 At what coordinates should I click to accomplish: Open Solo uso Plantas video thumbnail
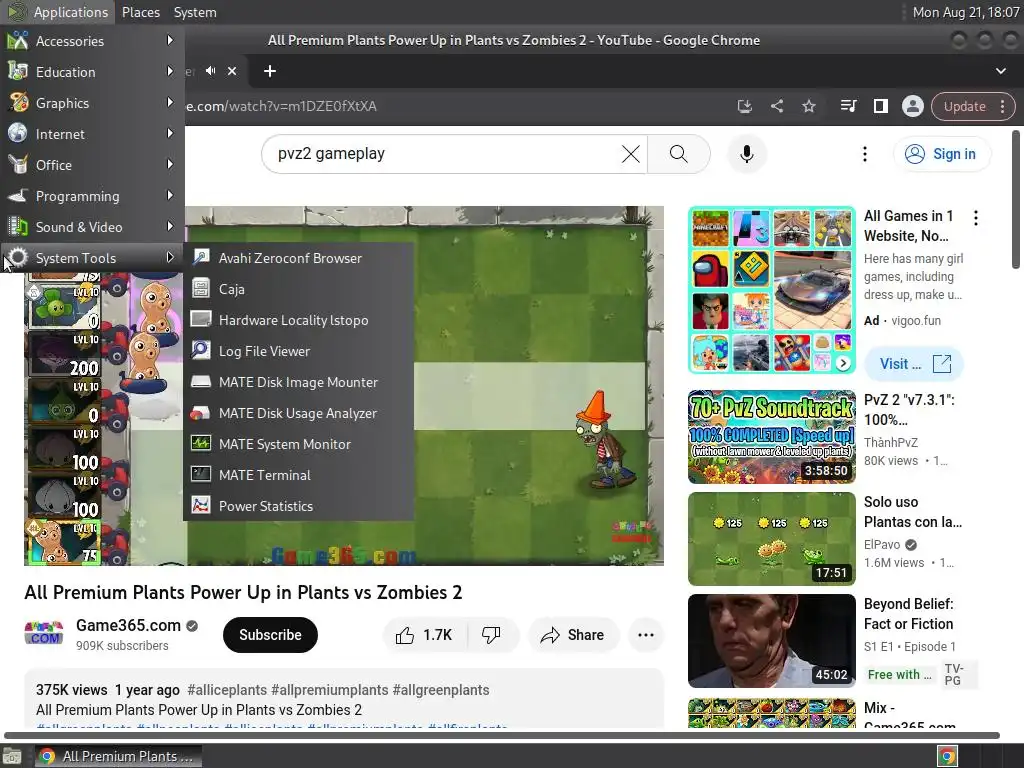click(x=771, y=539)
